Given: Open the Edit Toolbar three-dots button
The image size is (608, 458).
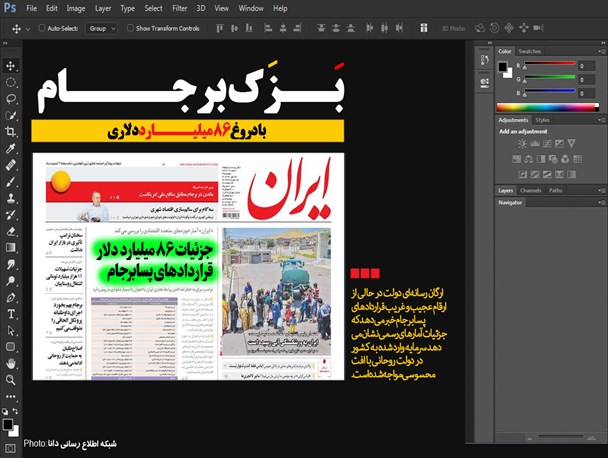Looking at the screenshot, I should tap(10, 396).
